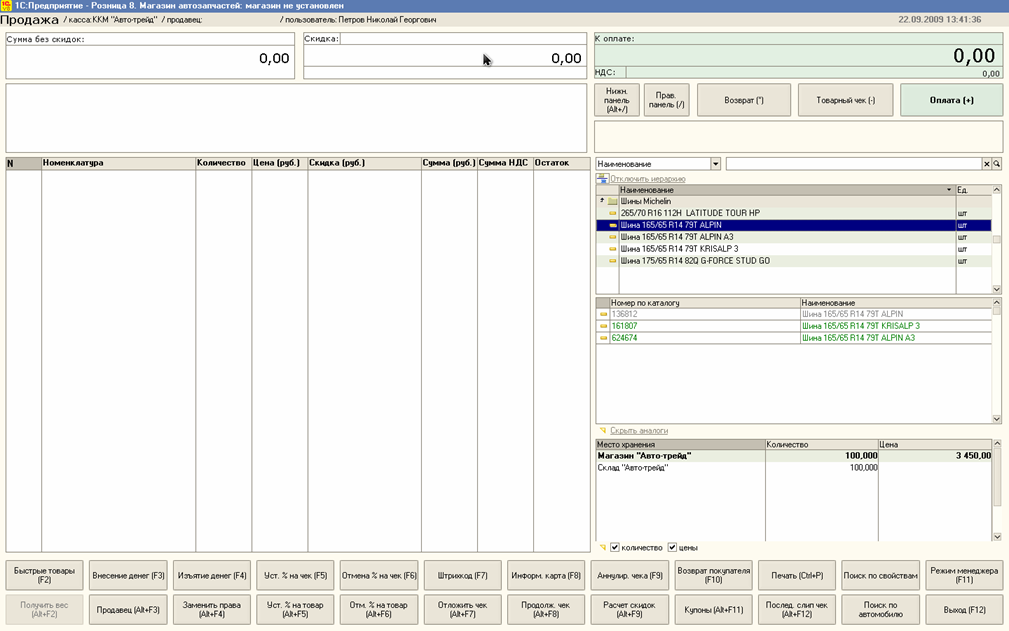Toggle the 'цены' checkbox
This screenshot has width=1009, height=631.
(672, 547)
